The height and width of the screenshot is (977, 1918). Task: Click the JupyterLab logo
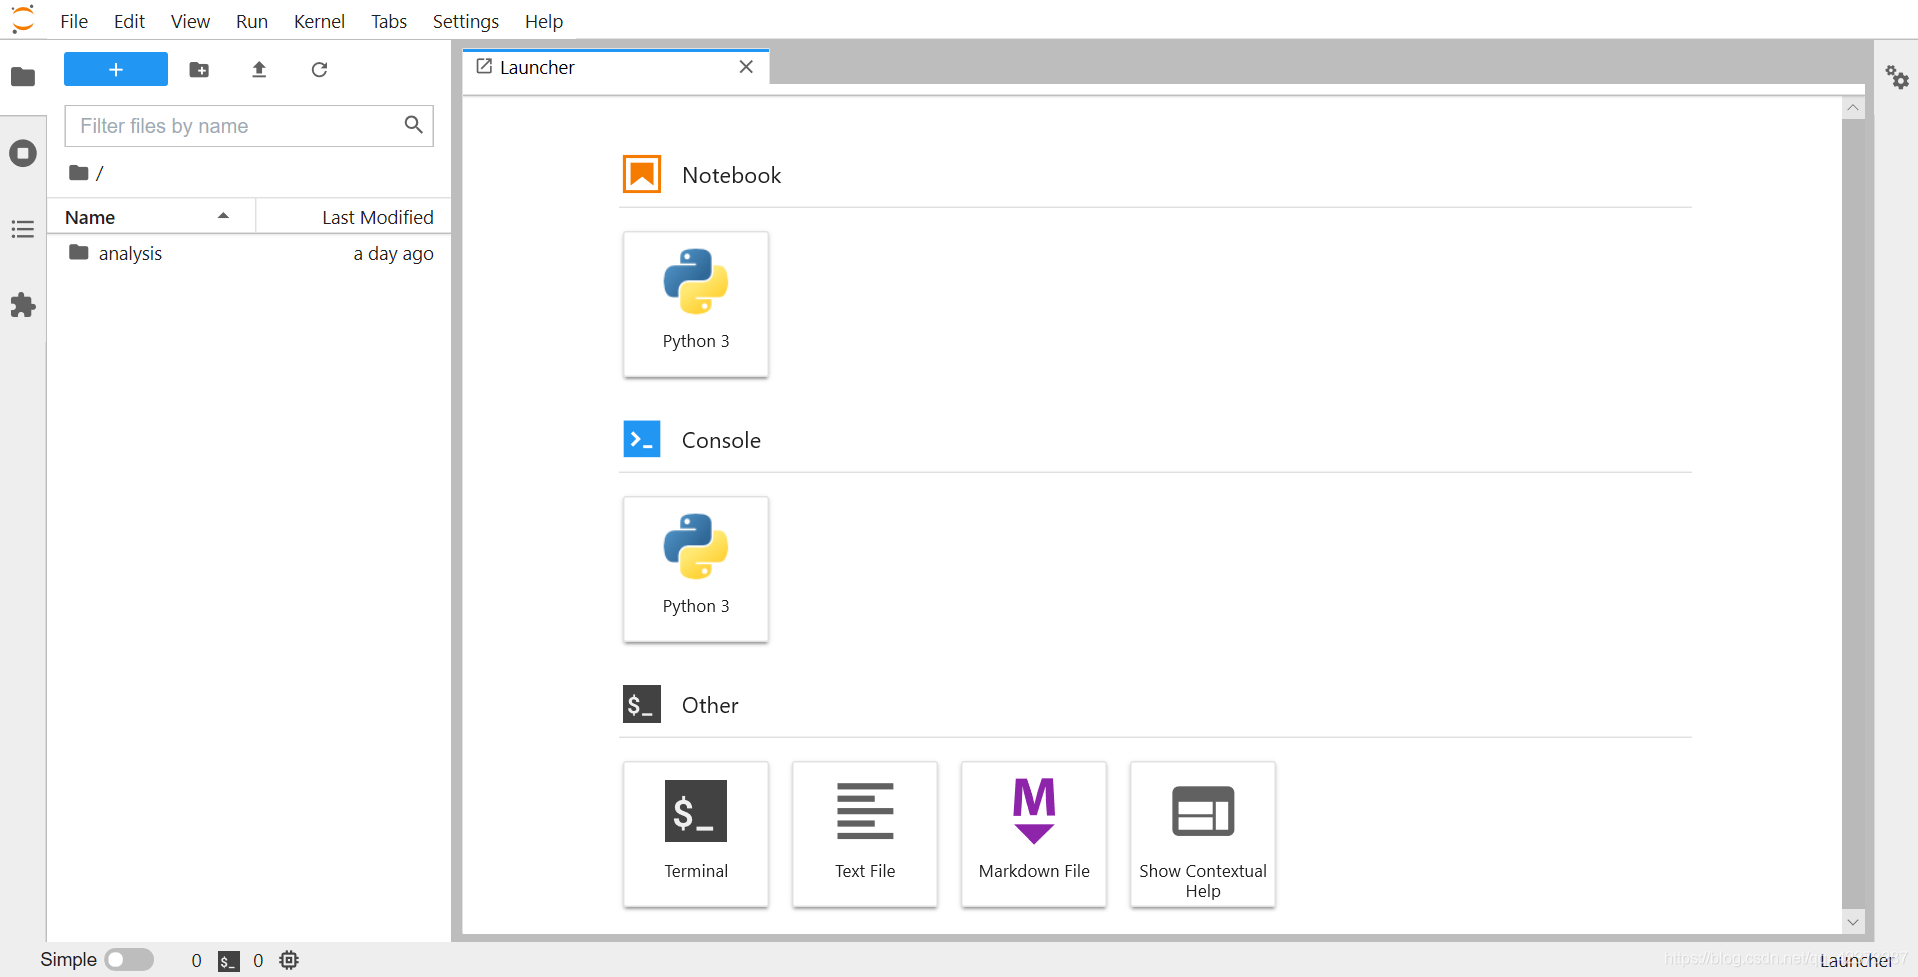tap(22, 19)
